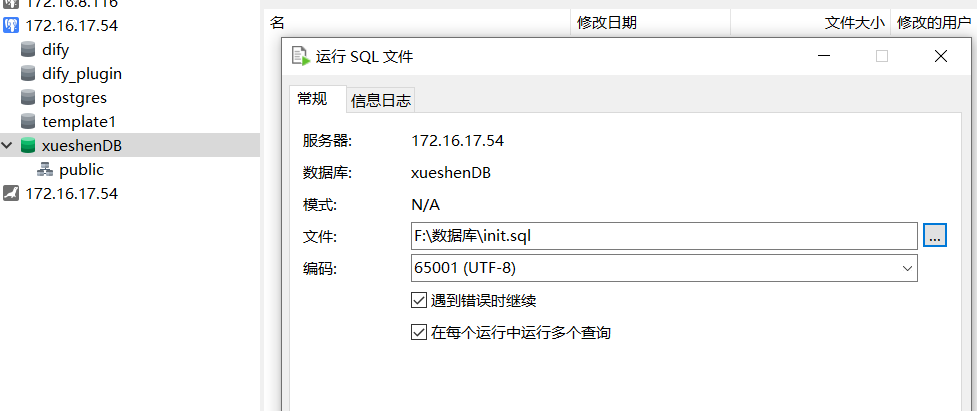Click the green xueshenDB database icon

(28, 146)
